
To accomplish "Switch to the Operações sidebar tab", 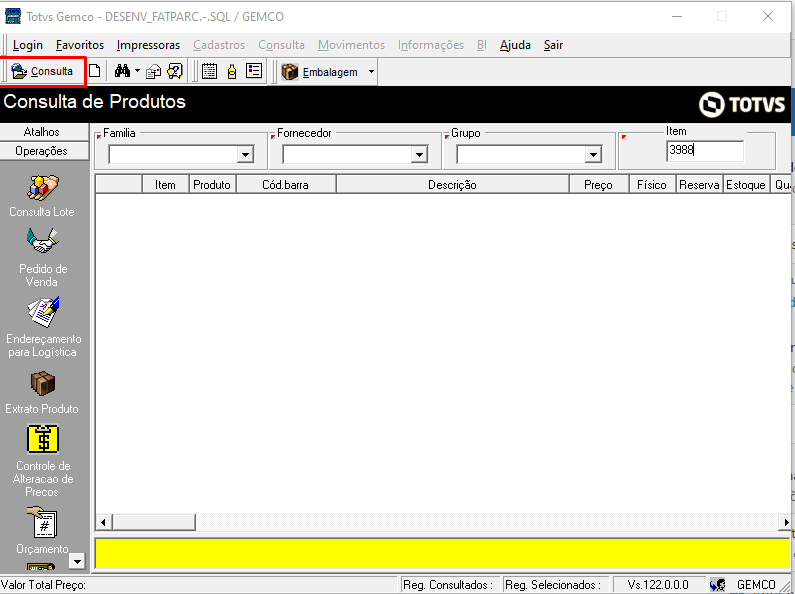I will point(42,151).
